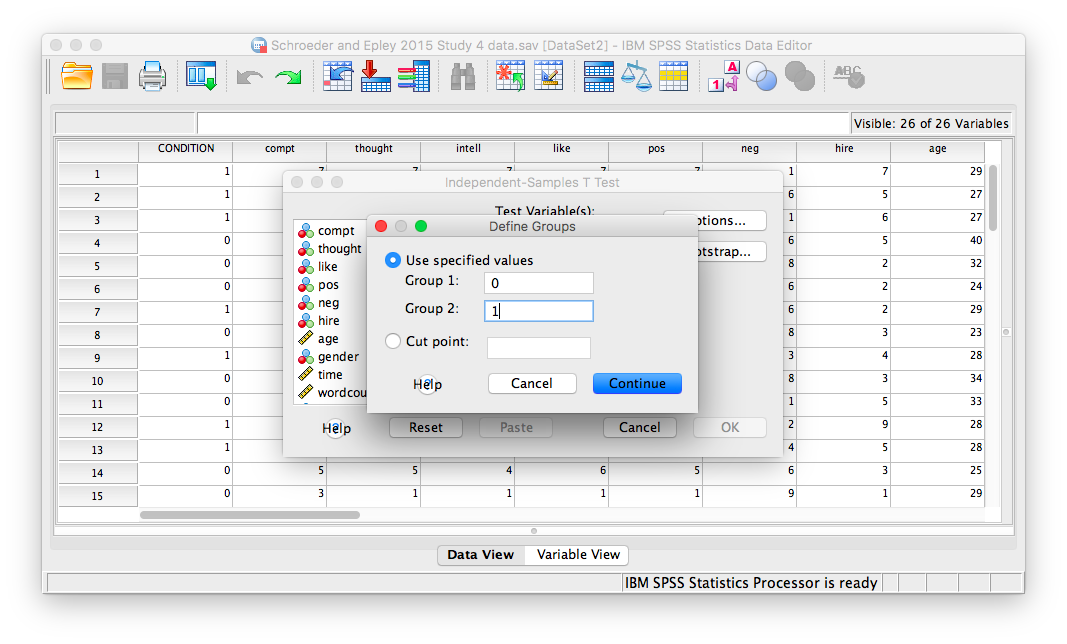
Task: Click the age cell showing 34
Action: point(937,379)
